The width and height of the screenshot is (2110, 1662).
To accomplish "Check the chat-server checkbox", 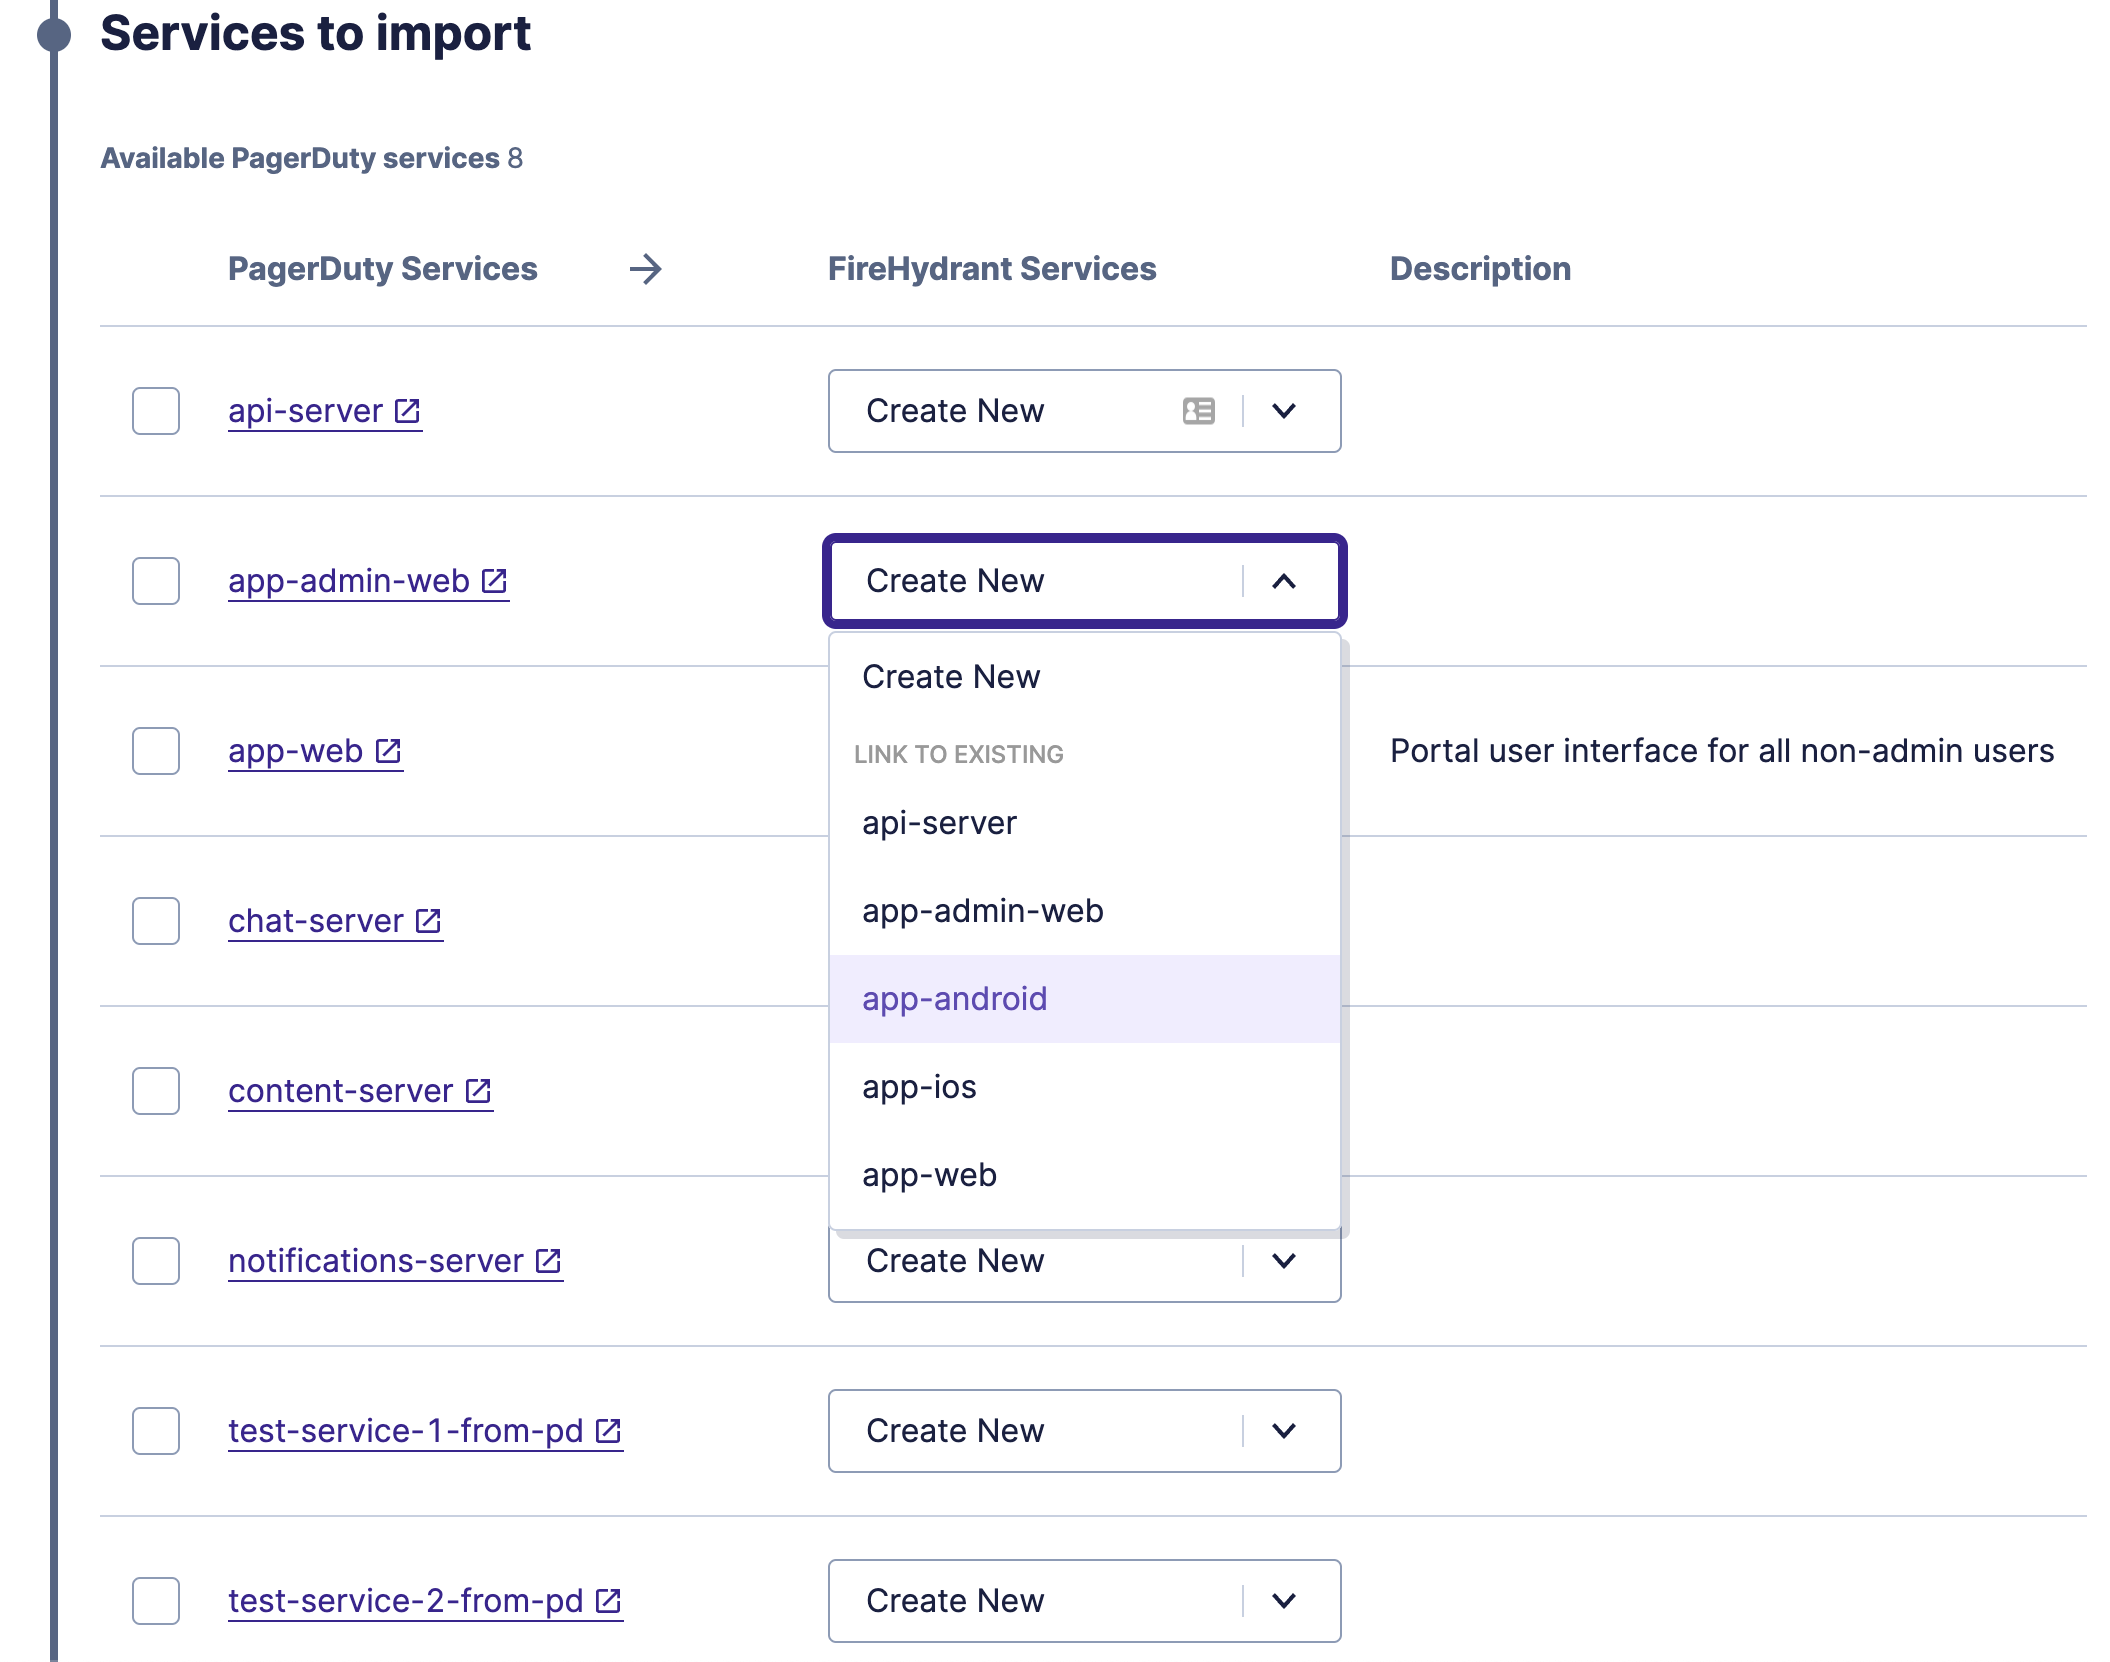I will tap(156, 921).
